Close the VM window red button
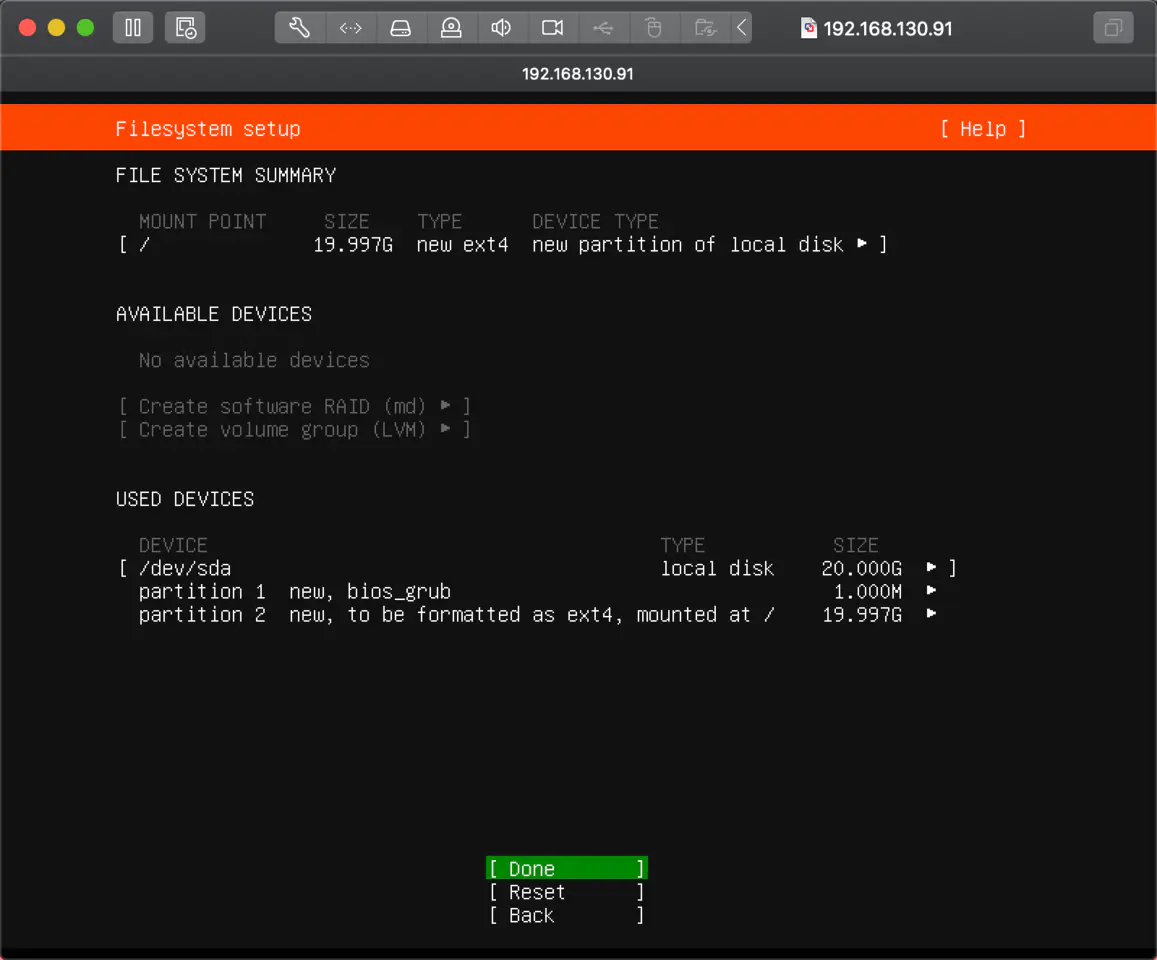Viewport: 1157px width, 960px height. click(x=27, y=28)
